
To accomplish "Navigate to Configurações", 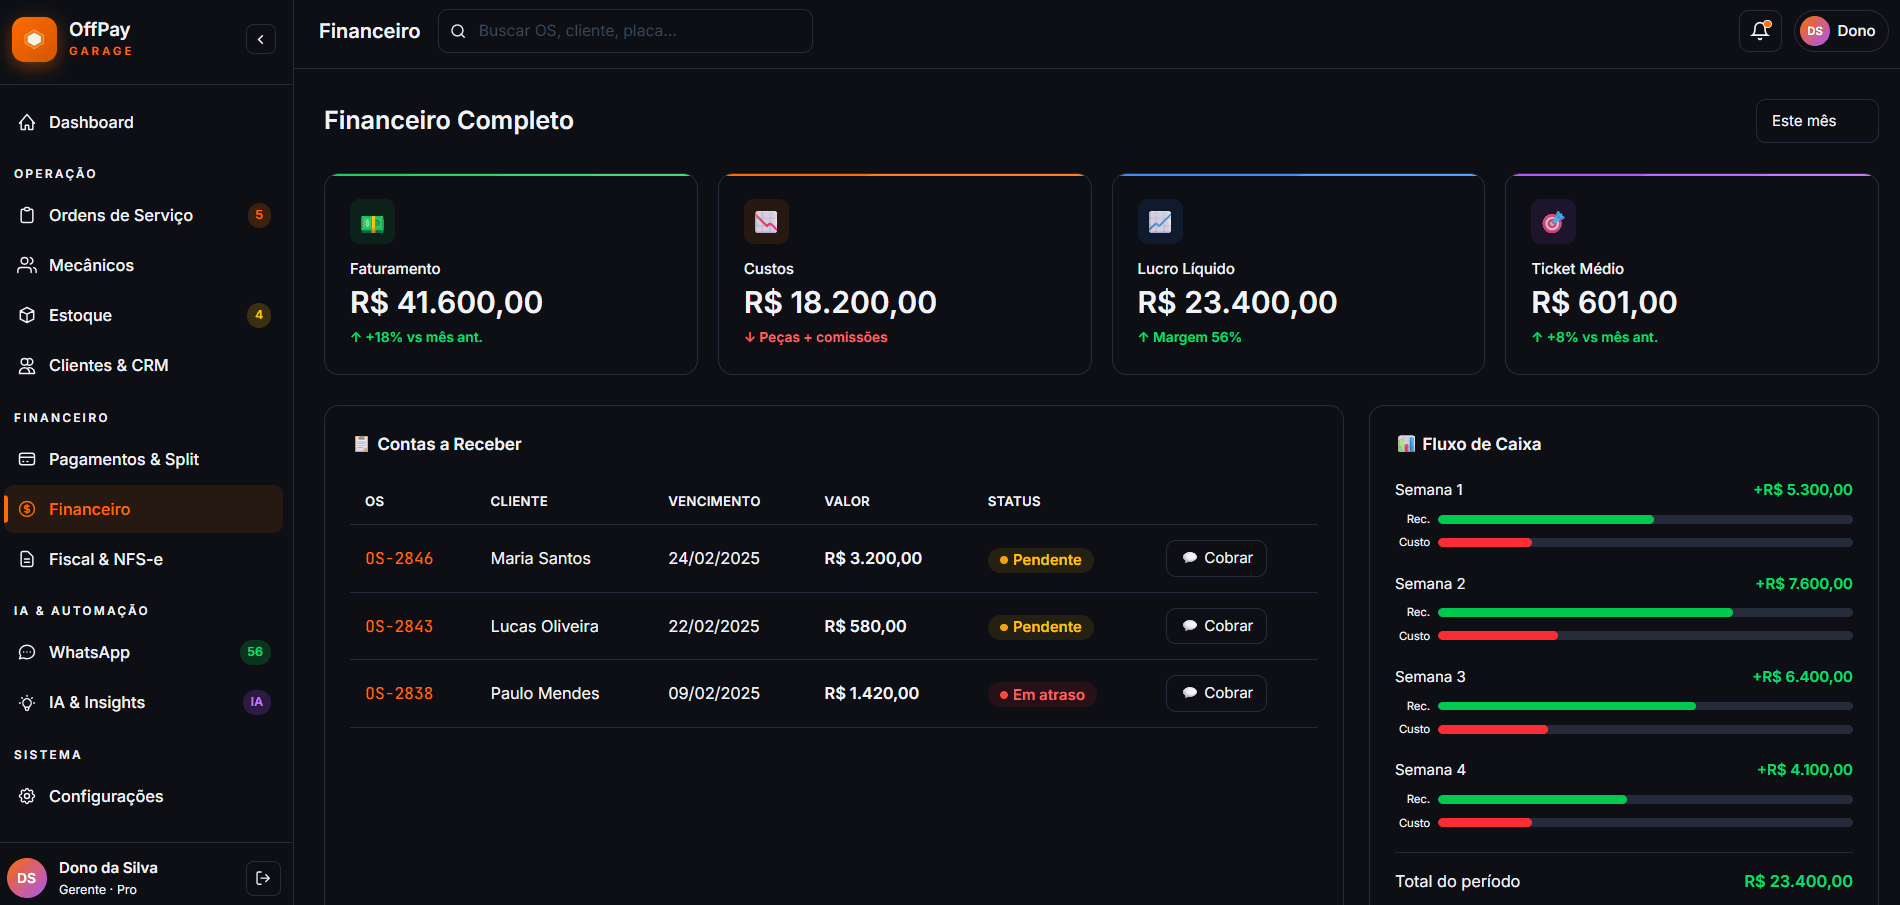I will [x=106, y=796].
